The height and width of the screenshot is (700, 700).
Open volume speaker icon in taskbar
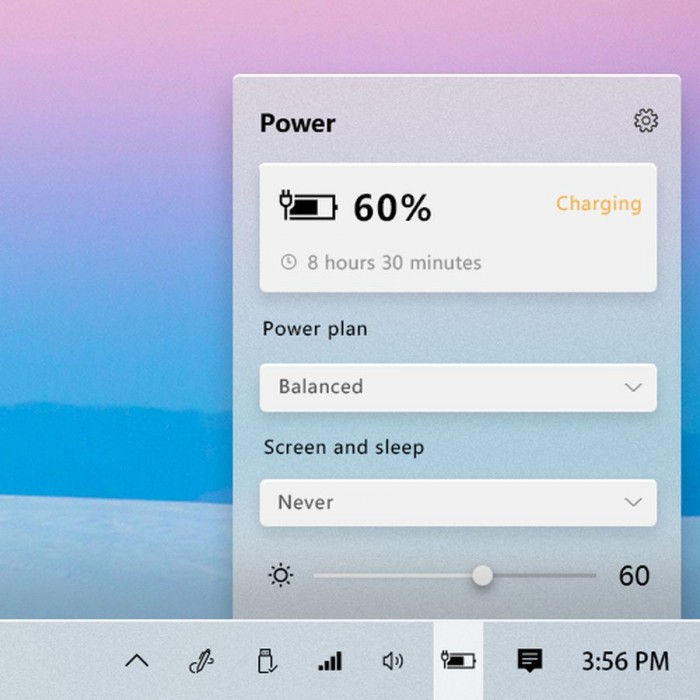(x=393, y=661)
